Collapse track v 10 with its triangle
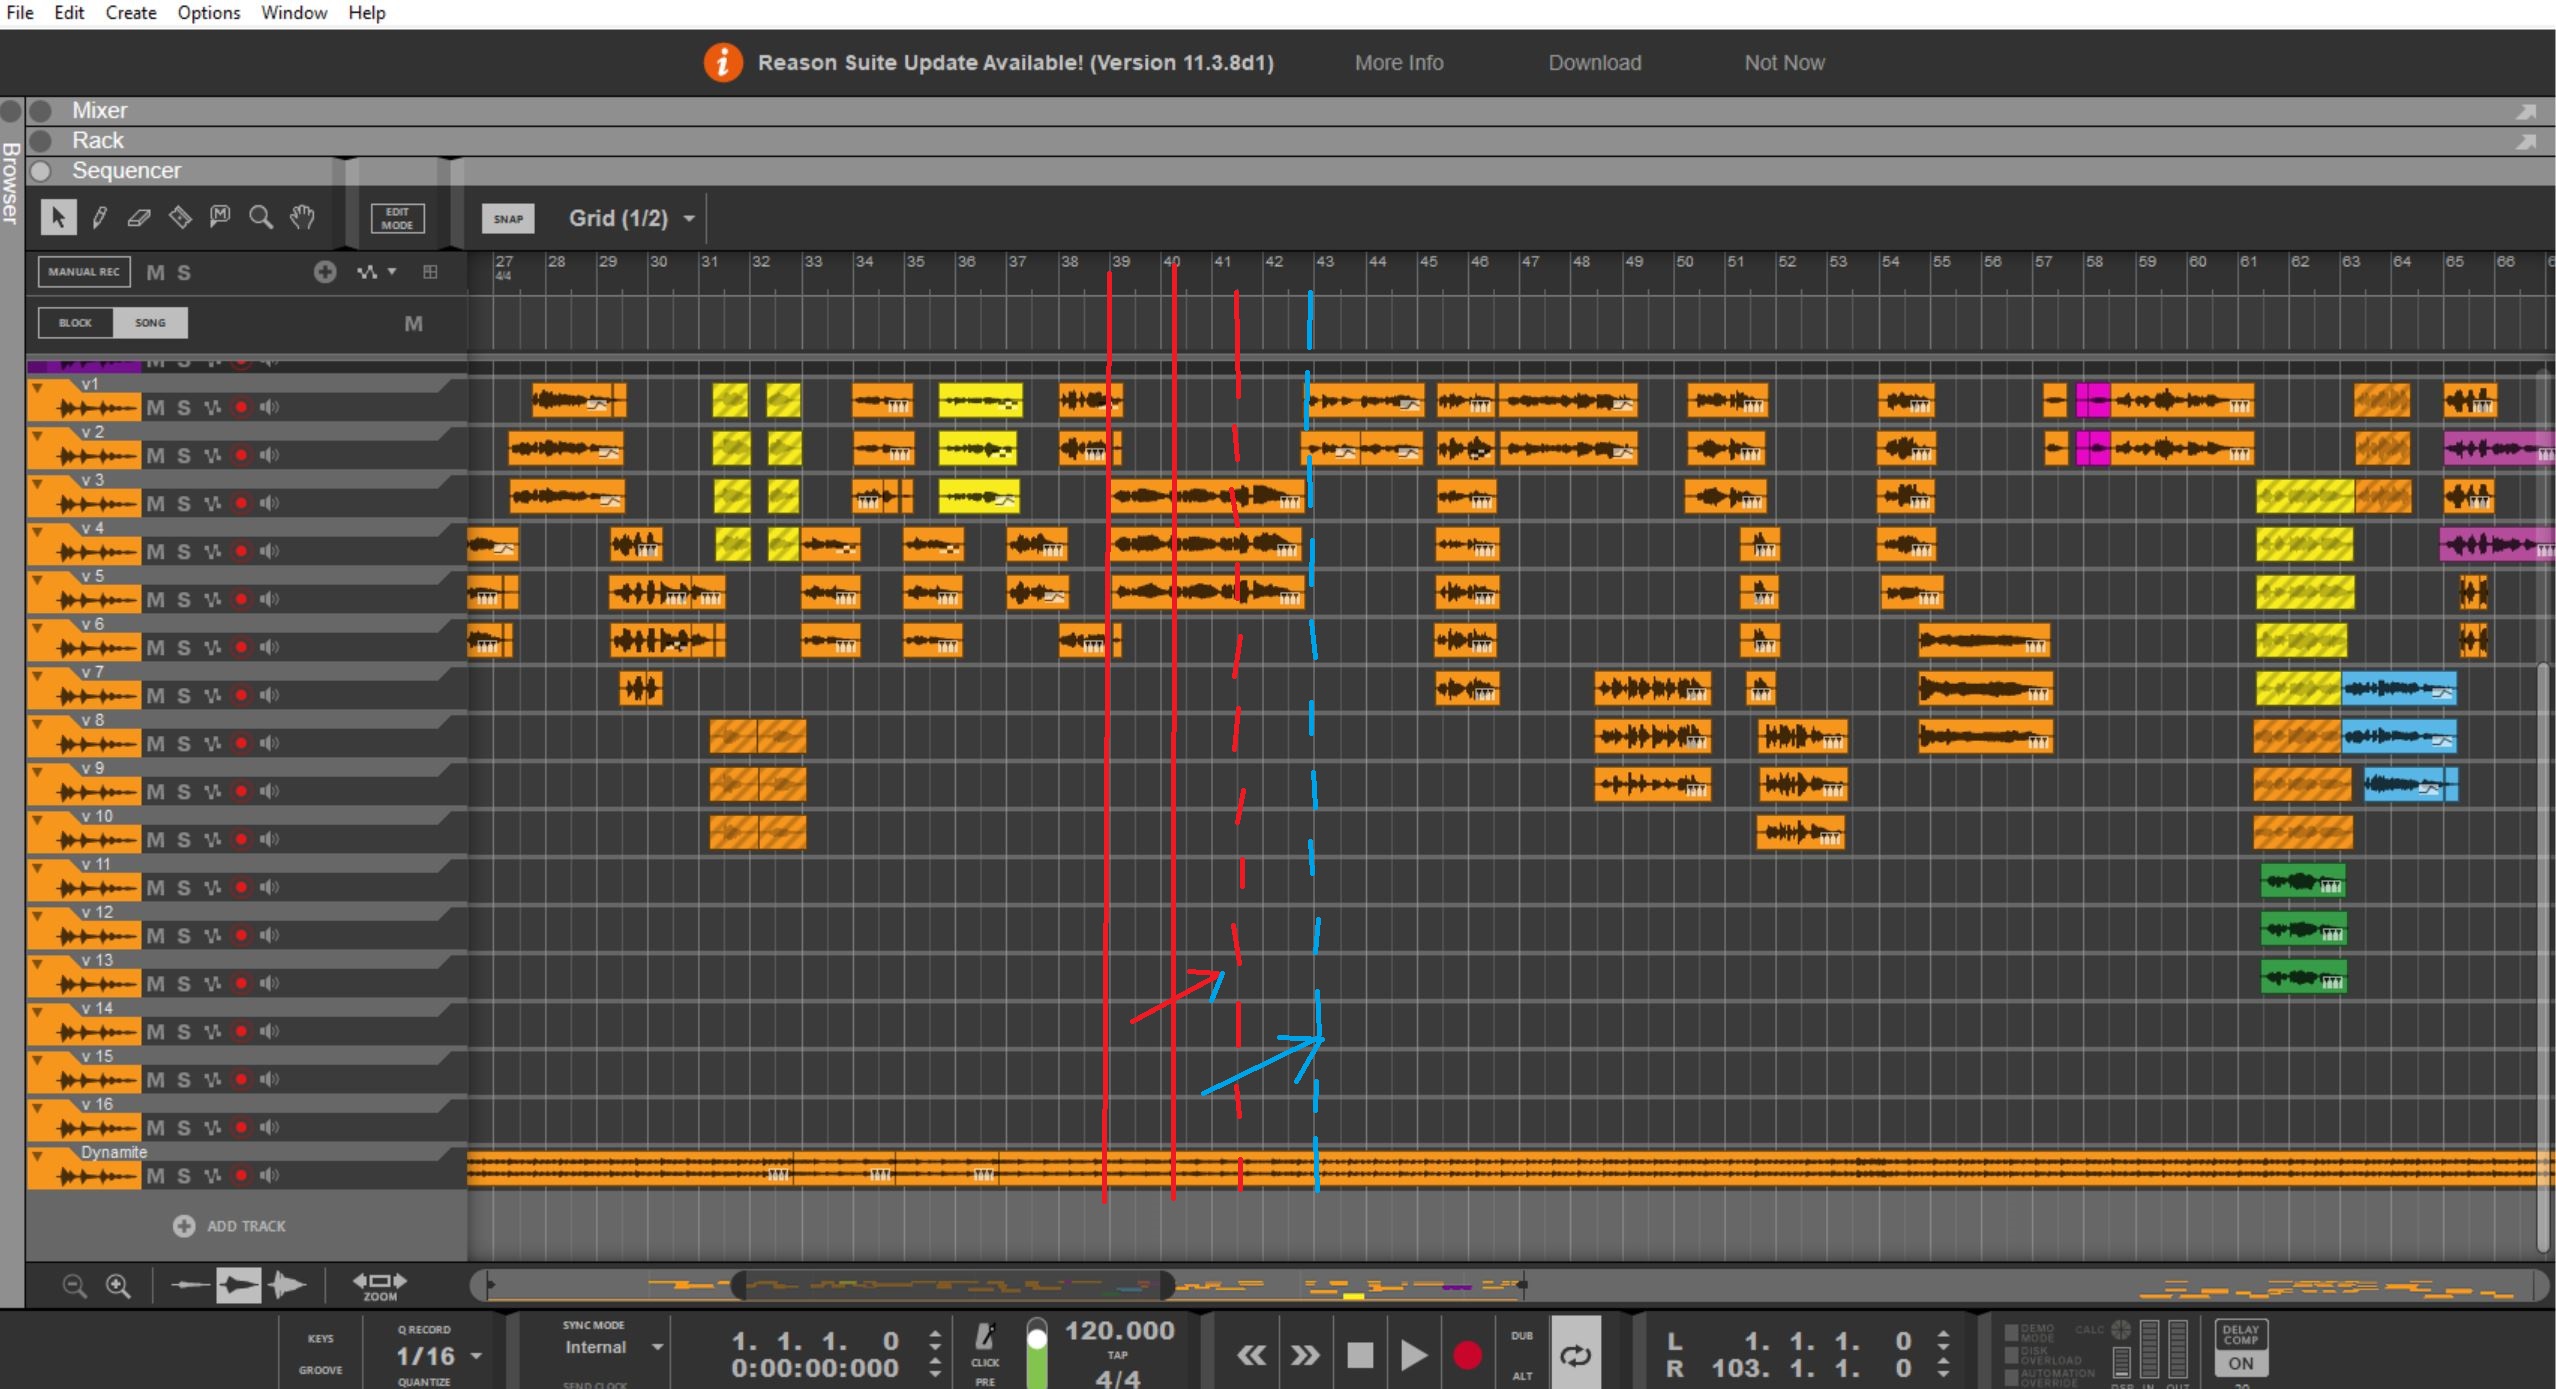 click(x=38, y=819)
